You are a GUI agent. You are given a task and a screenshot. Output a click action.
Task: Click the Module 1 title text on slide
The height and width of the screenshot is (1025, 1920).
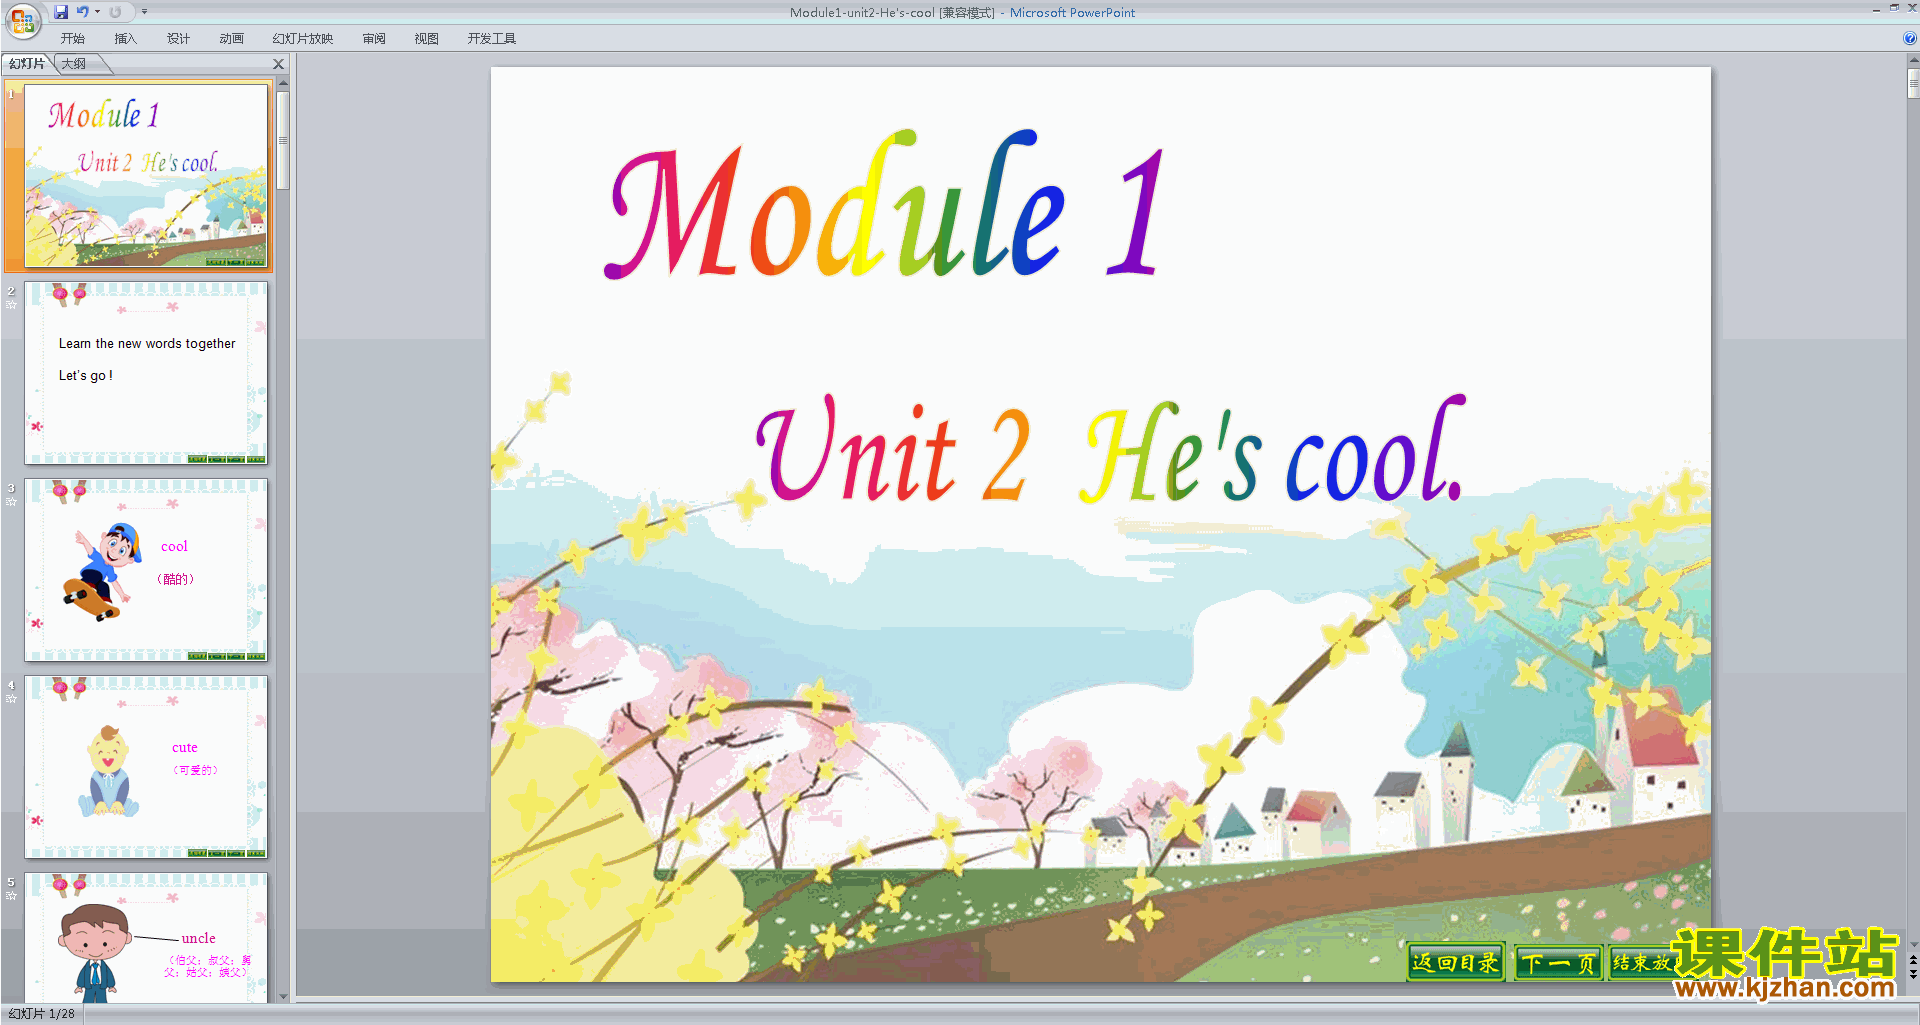click(886, 205)
